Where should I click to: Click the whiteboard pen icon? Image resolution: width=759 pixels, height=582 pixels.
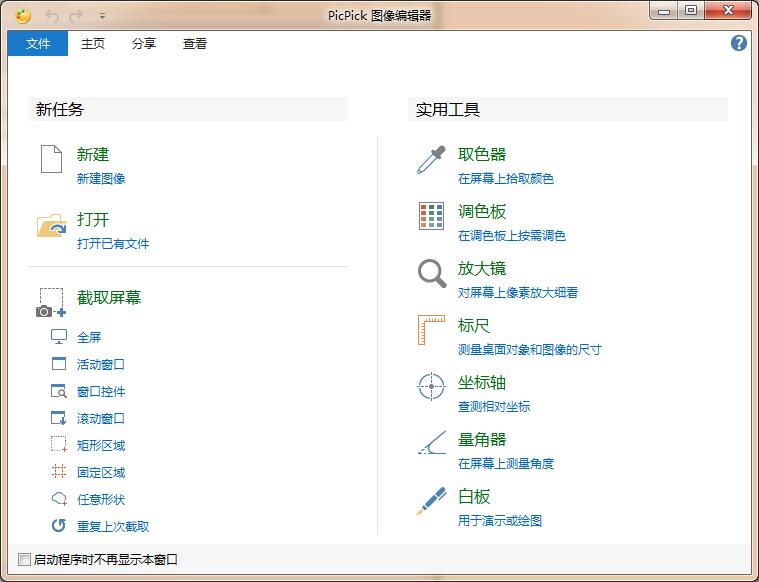(431, 501)
